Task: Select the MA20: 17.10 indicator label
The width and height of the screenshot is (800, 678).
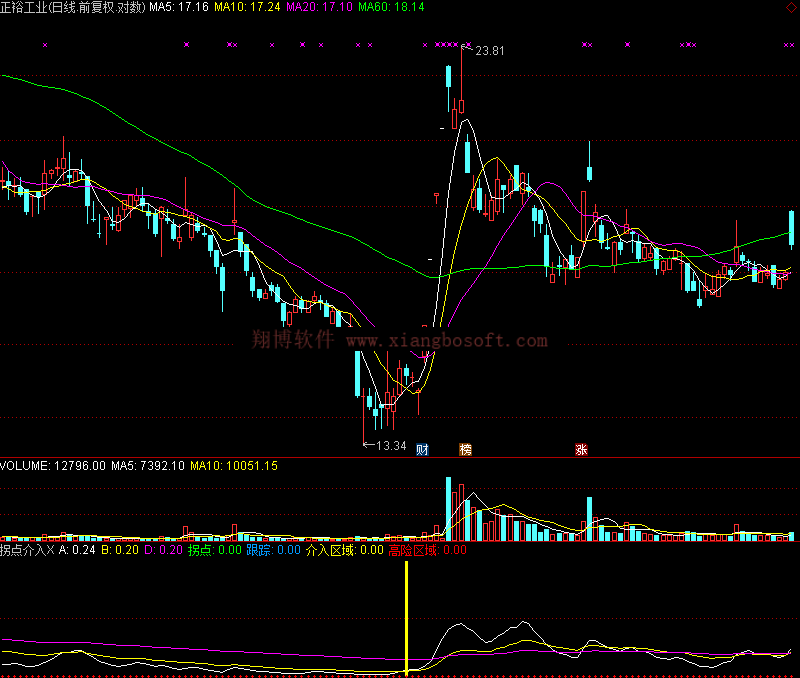Action: tap(319, 7)
